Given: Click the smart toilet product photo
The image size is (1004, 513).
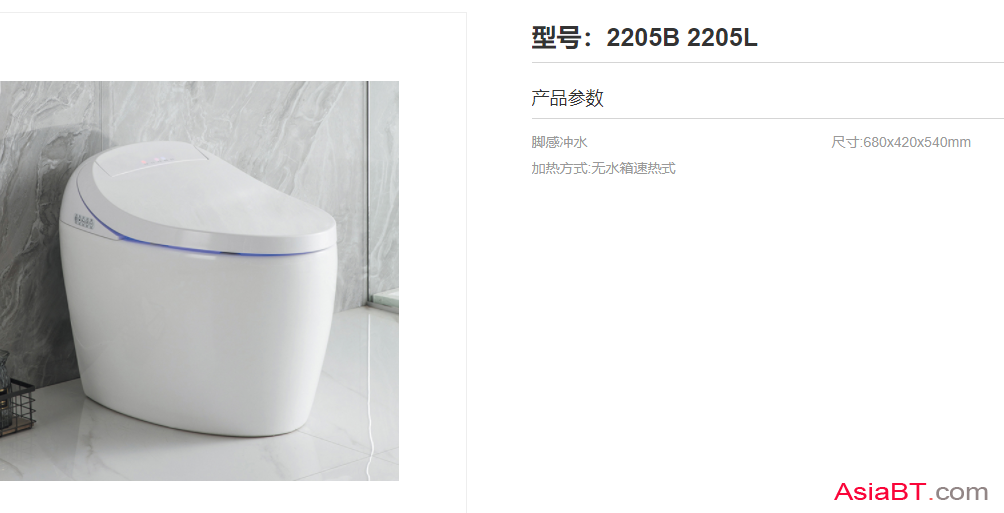Looking at the screenshot, I should point(199,281).
